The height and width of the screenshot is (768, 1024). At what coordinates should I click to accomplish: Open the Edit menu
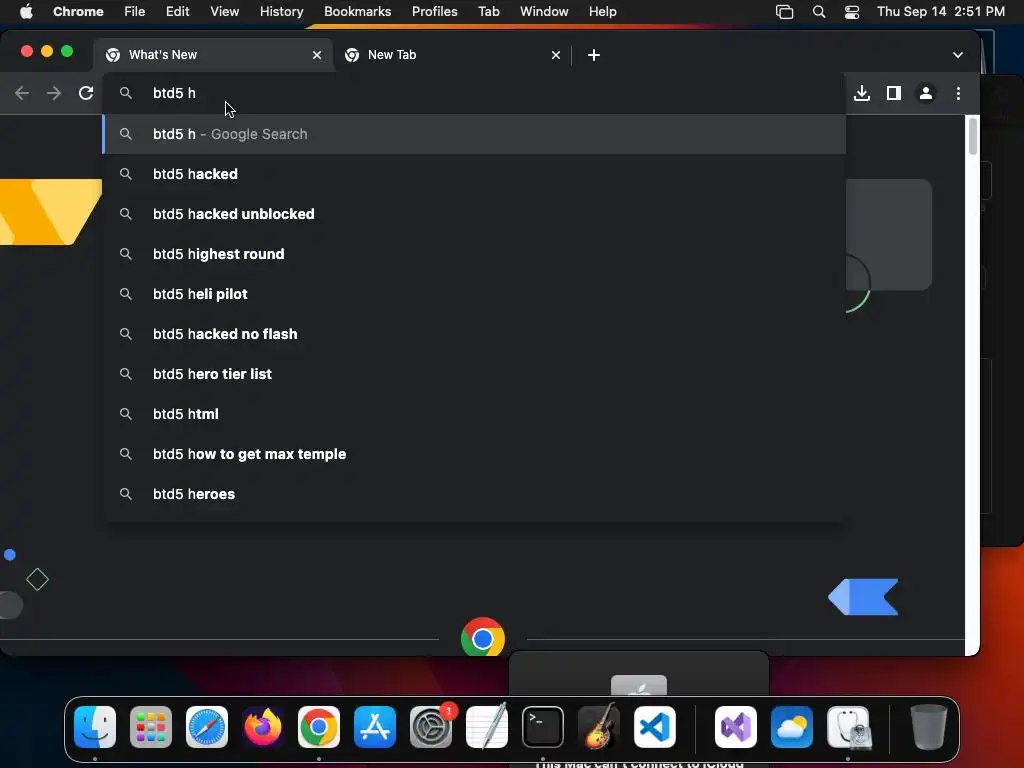[177, 11]
